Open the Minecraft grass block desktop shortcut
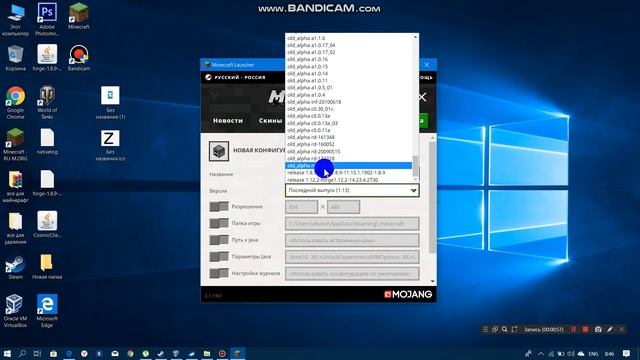Image resolution: width=640 pixels, height=360 pixels. [78, 16]
